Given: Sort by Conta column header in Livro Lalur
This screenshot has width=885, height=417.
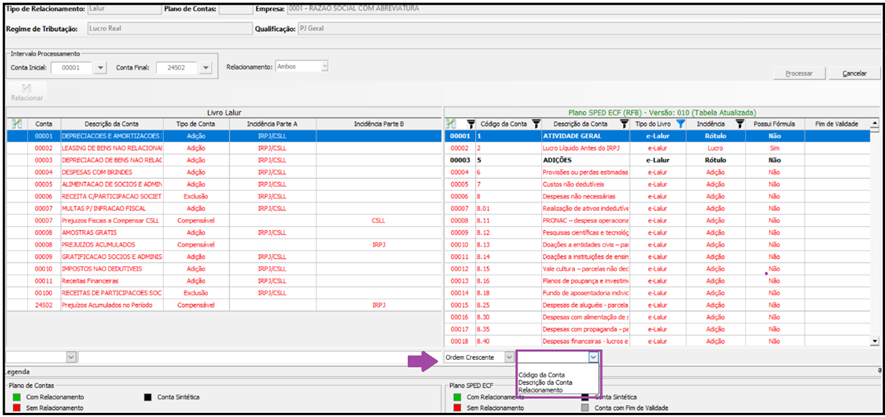Looking at the screenshot, I should click(x=43, y=124).
